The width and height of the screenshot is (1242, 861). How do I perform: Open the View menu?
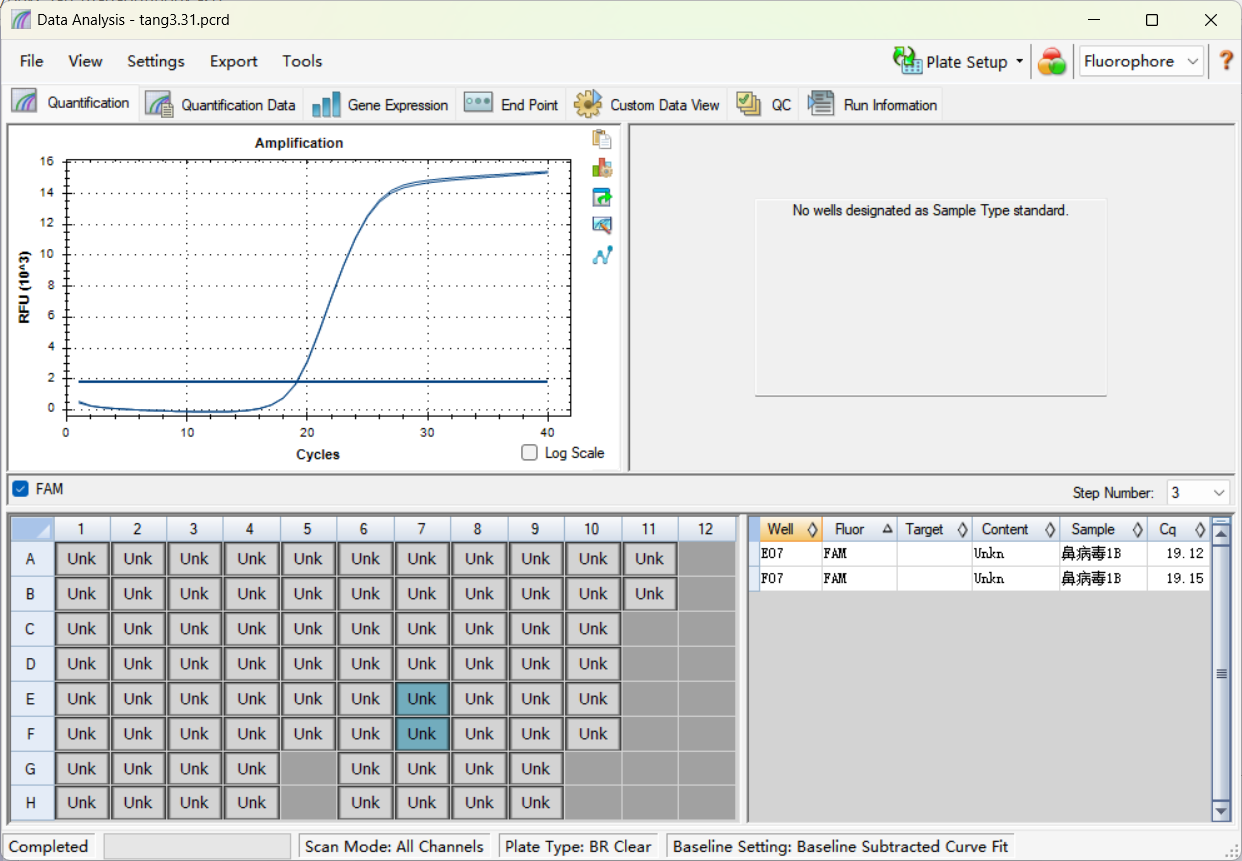point(85,61)
